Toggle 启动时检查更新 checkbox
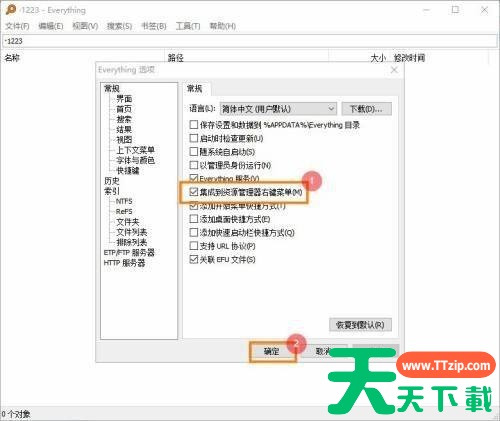 click(194, 138)
